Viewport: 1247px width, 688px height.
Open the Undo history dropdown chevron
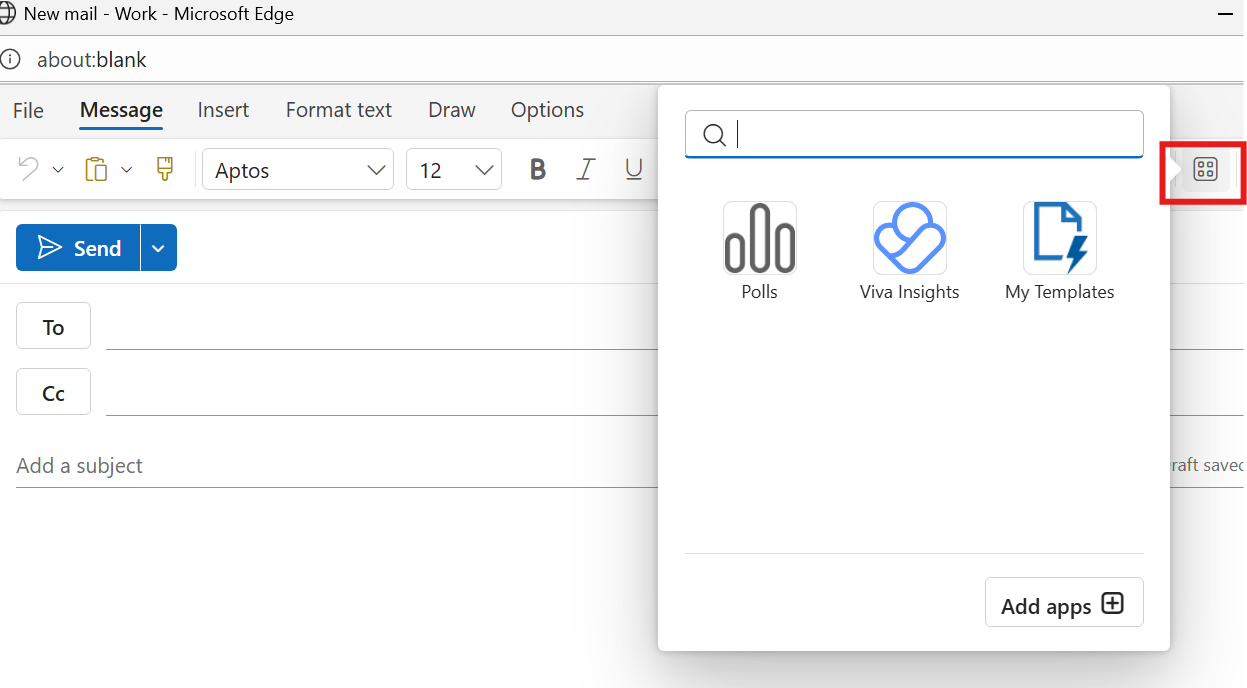coord(58,170)
